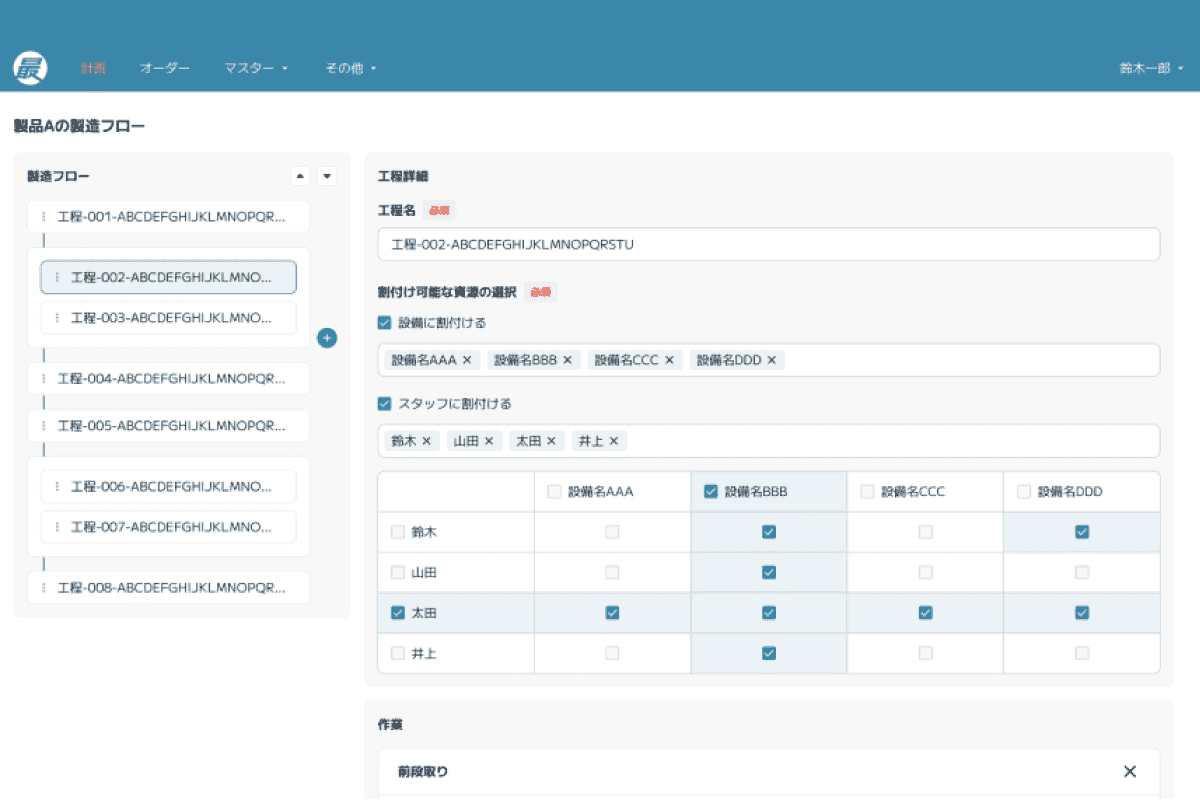Viewport: 1200px width, 800px height.
Task: Select 工程-003 in the flow list
Action: (168, 318)
